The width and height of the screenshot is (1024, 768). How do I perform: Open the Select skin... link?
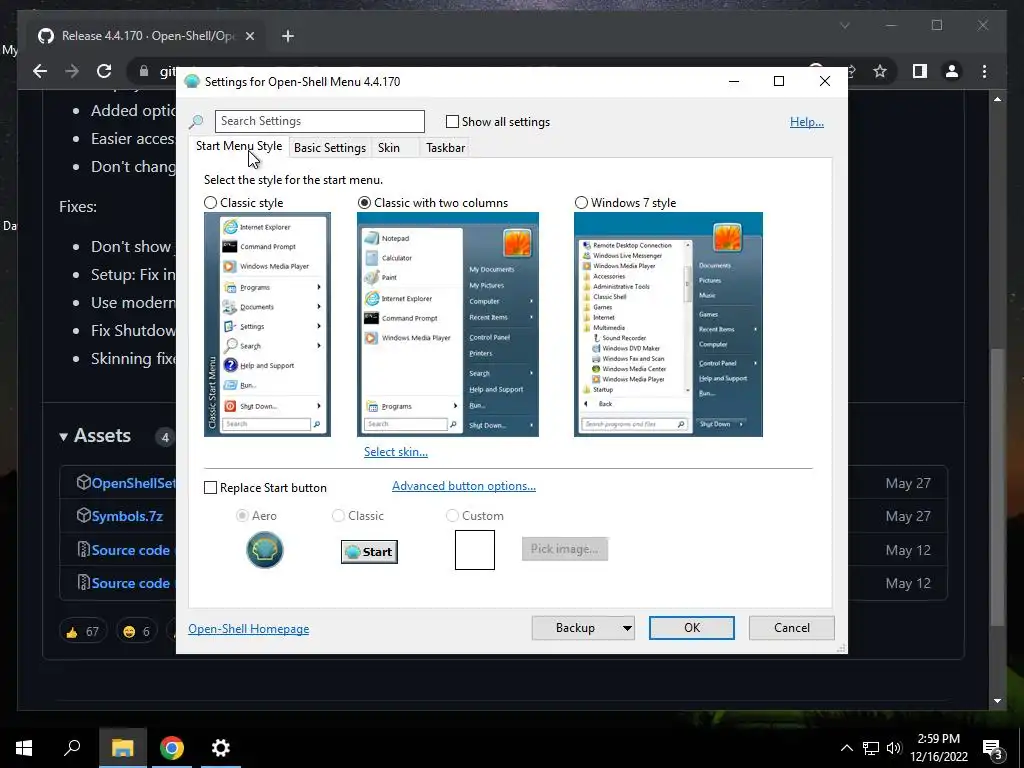[x=396, y=452]
